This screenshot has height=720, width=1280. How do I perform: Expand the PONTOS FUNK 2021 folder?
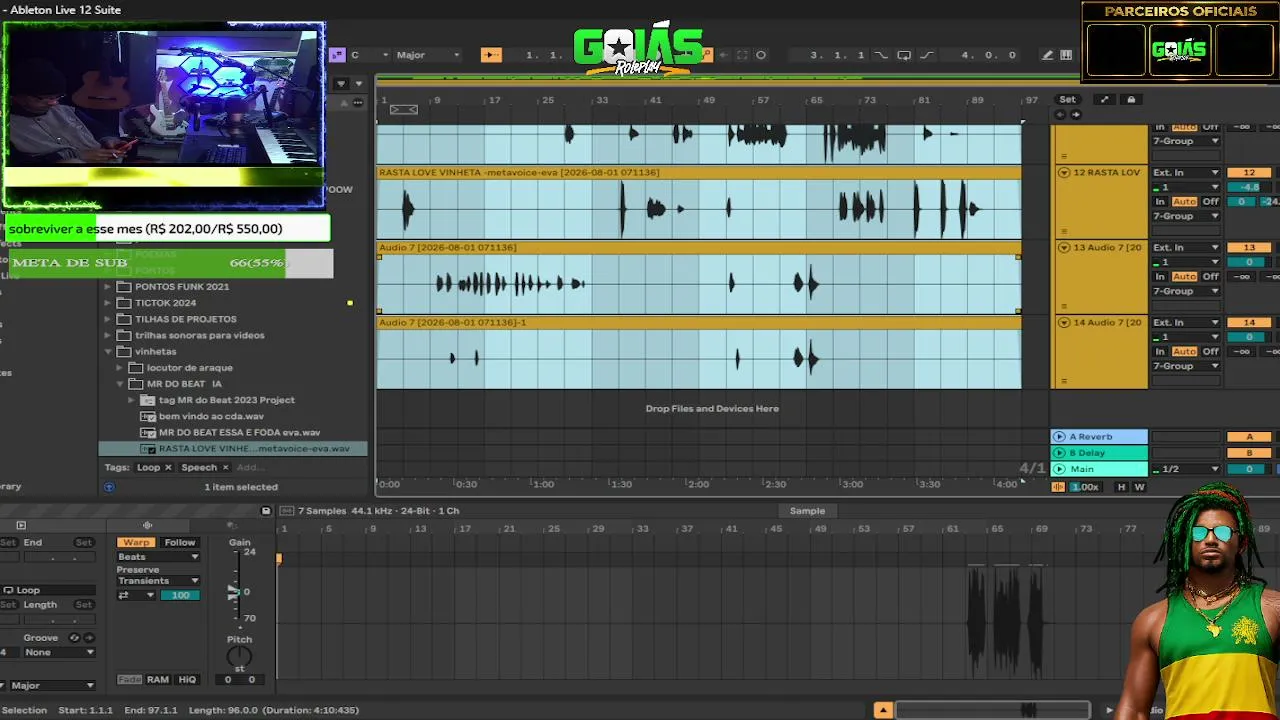pos(108,287)
